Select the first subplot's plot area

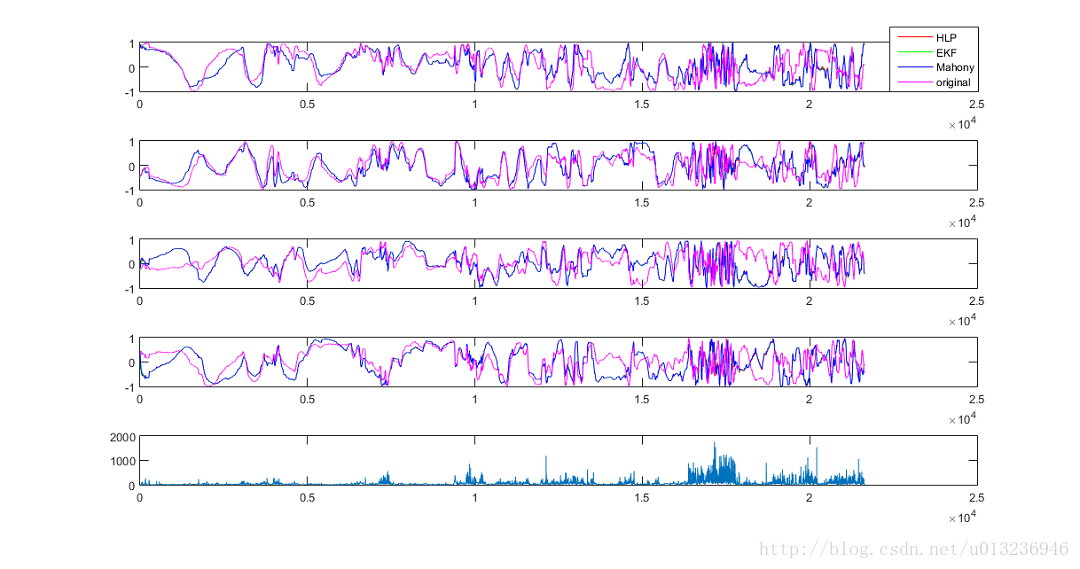tap(558, 67)
